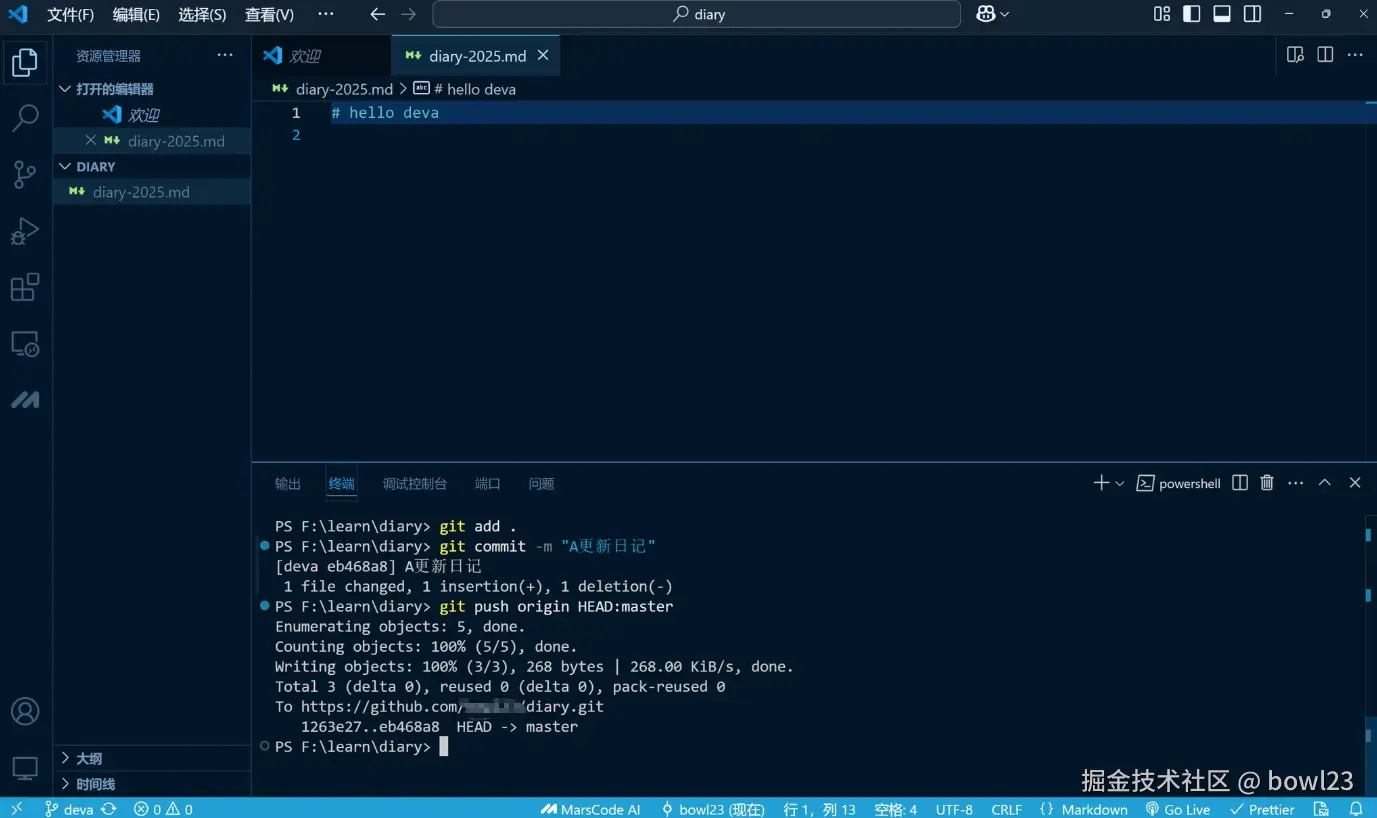Open the new terminal profile dropdown
Screen dimensions: 1377x818
[x=1119, y=483]
